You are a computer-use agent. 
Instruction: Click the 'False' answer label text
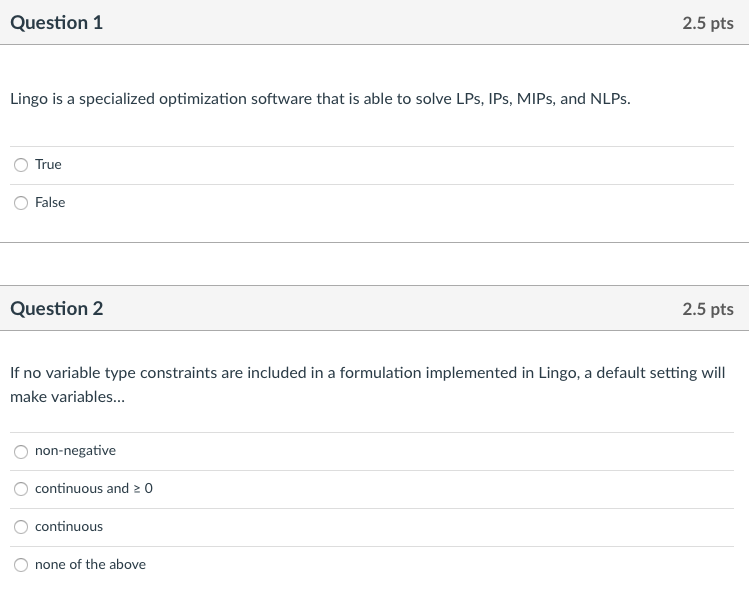(x=50, y=202)
